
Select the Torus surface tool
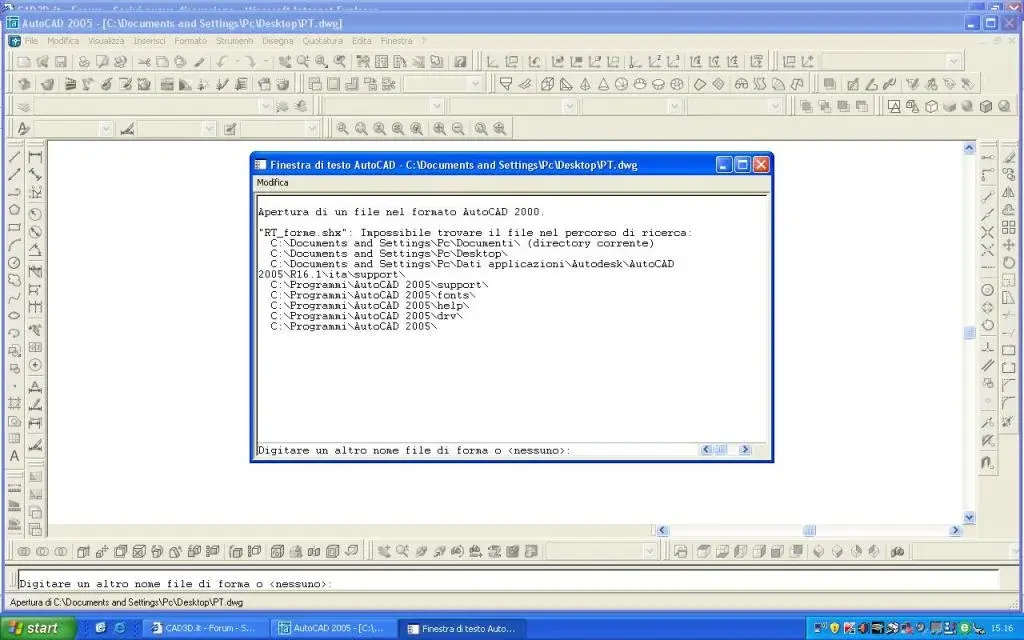677,84
